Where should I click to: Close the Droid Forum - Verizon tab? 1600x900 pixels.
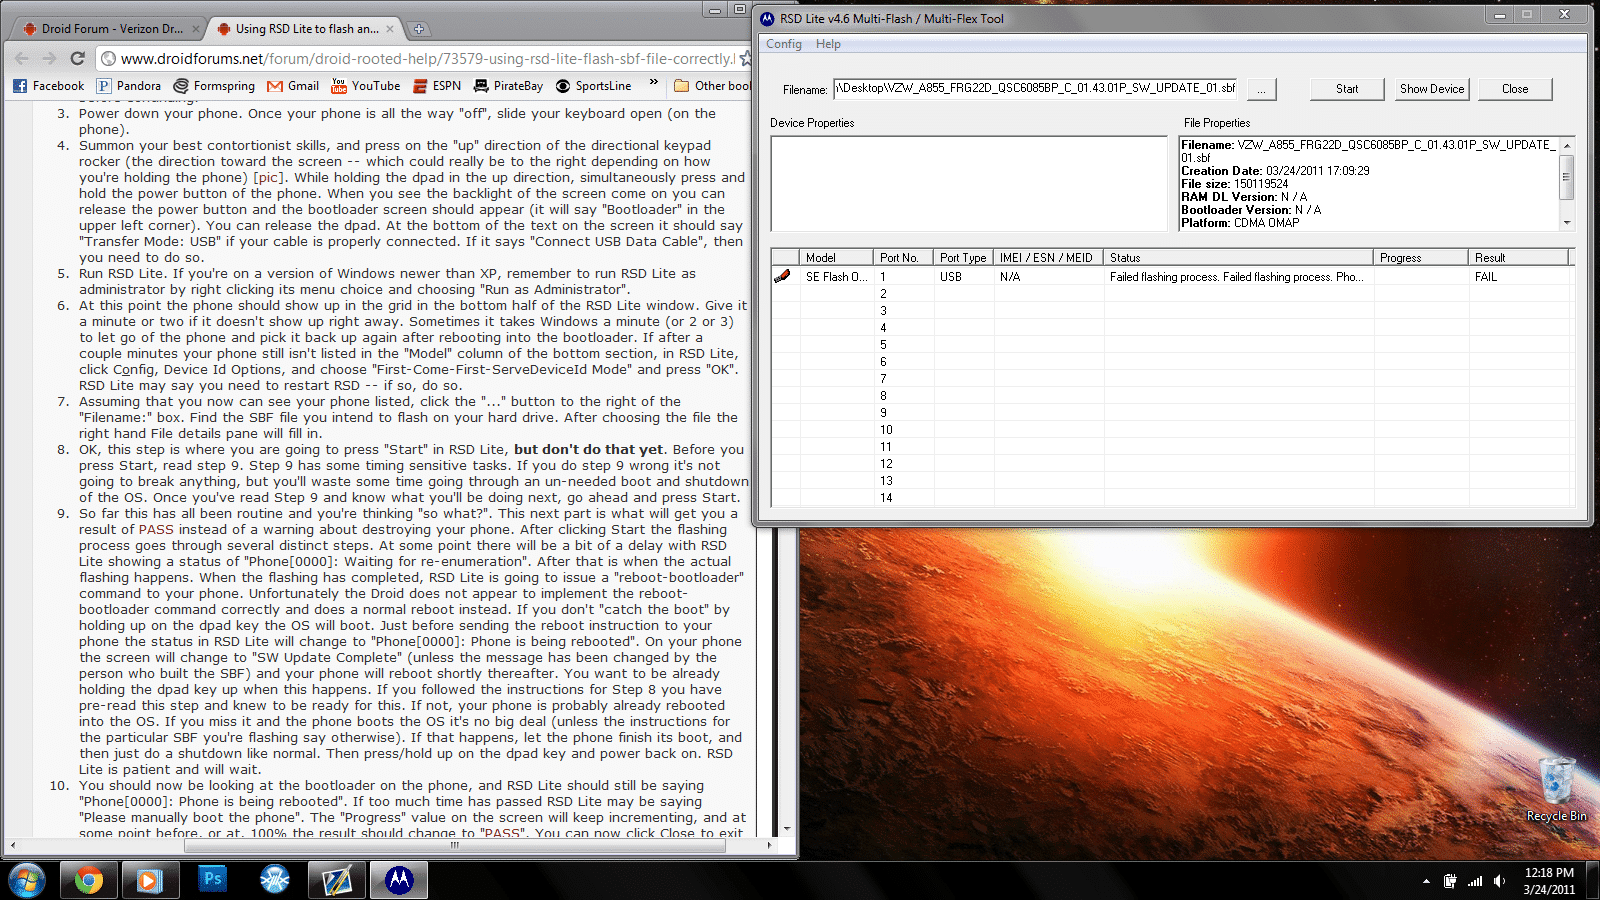pos(195,29)
